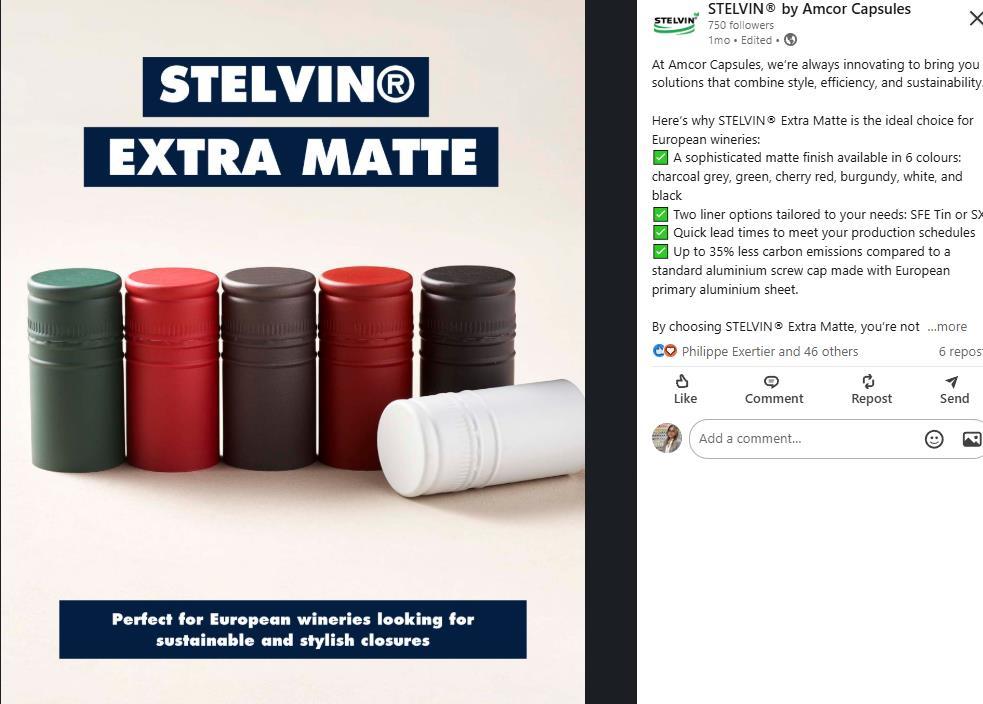Close the post viewer with X
The height and width of the screenshot is (704, 983).
(975, 19)
